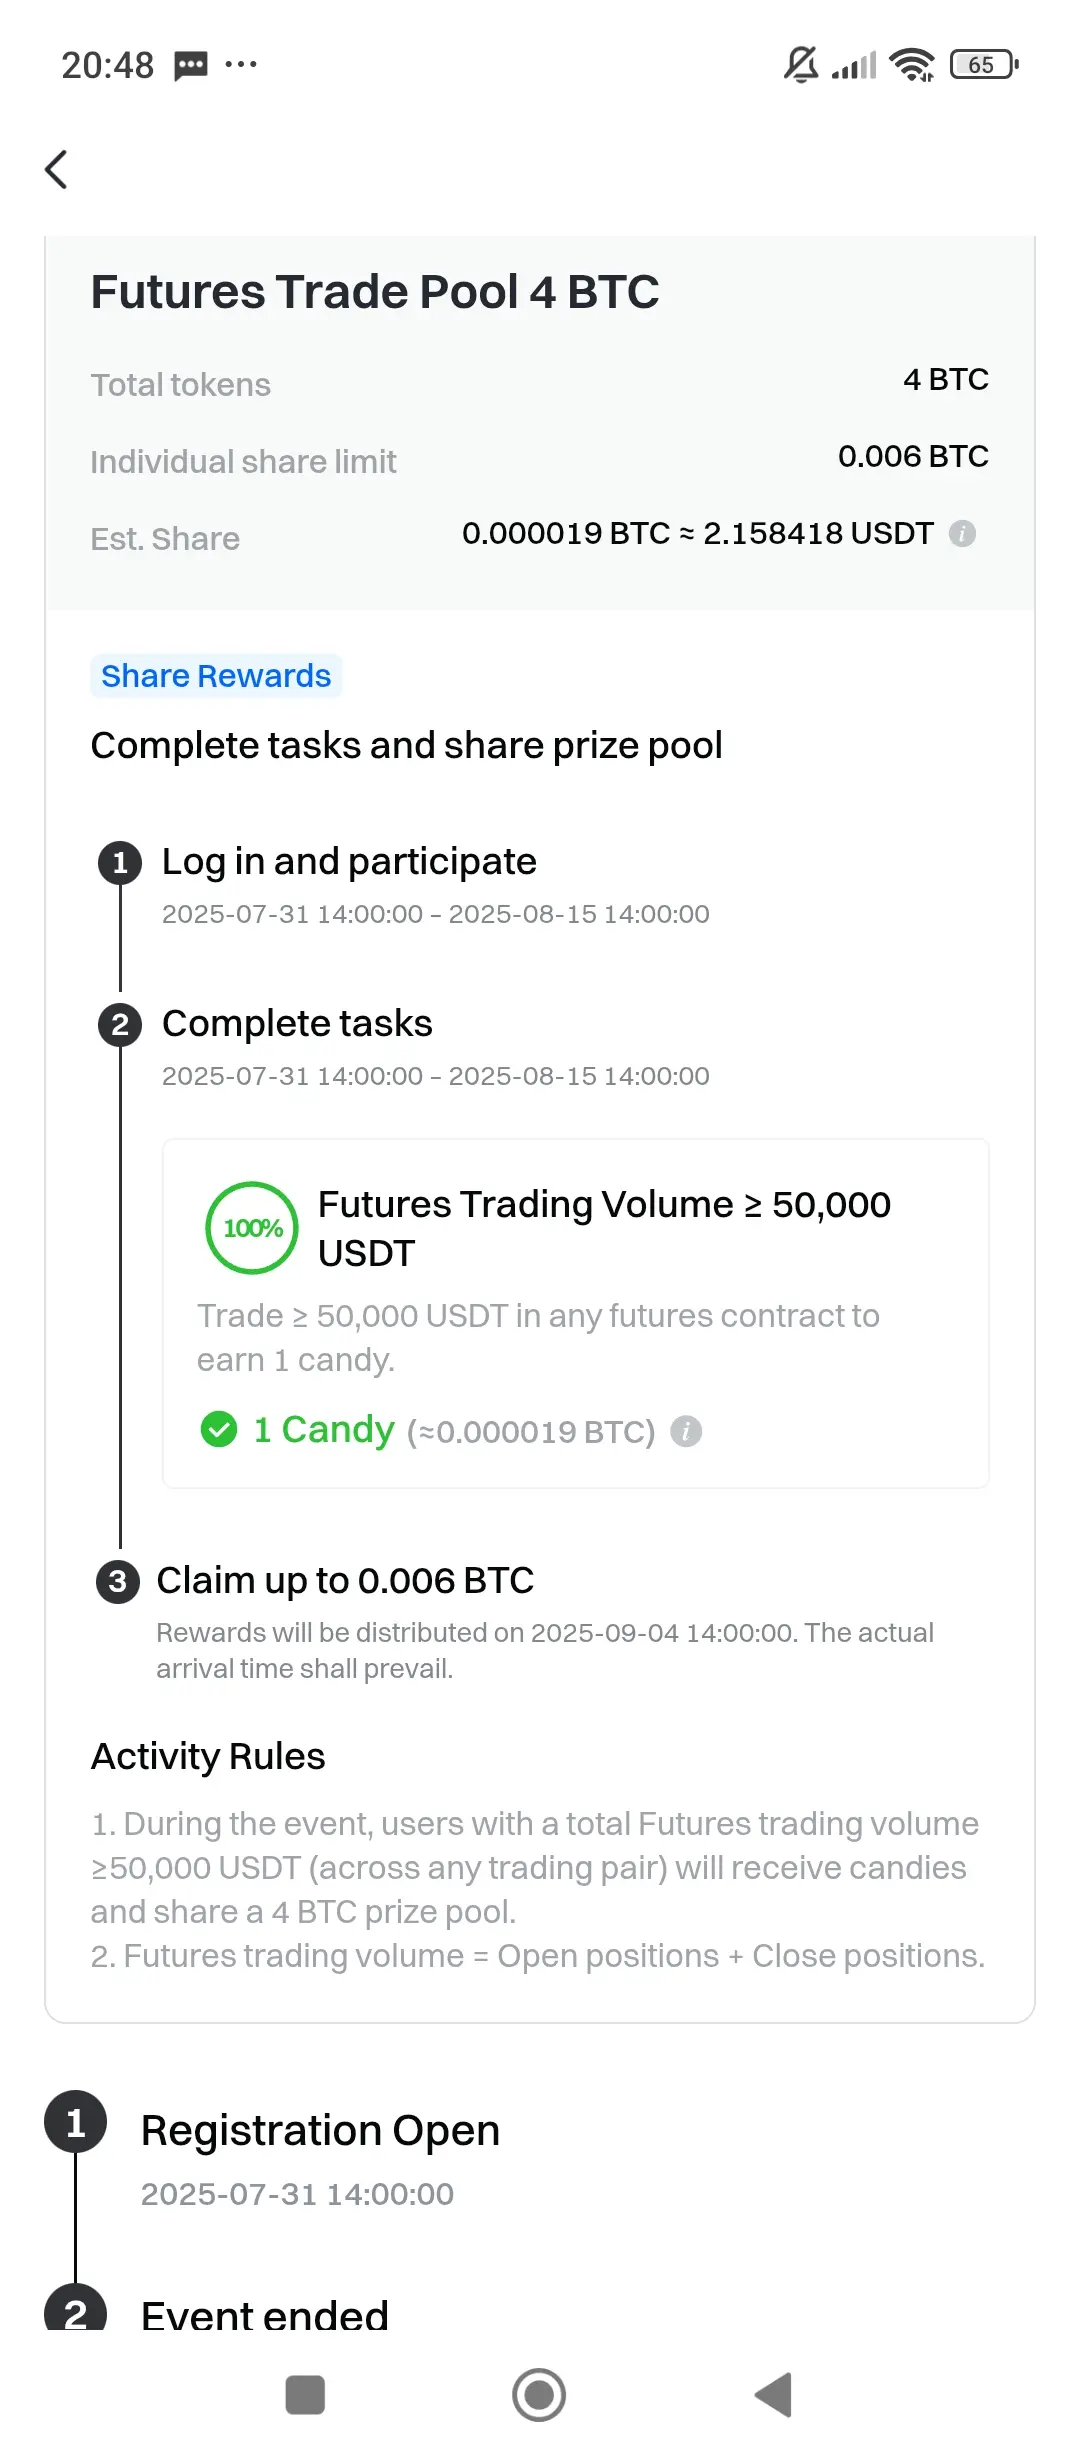Tap Android recent apps square button

tap(305, 2395)
